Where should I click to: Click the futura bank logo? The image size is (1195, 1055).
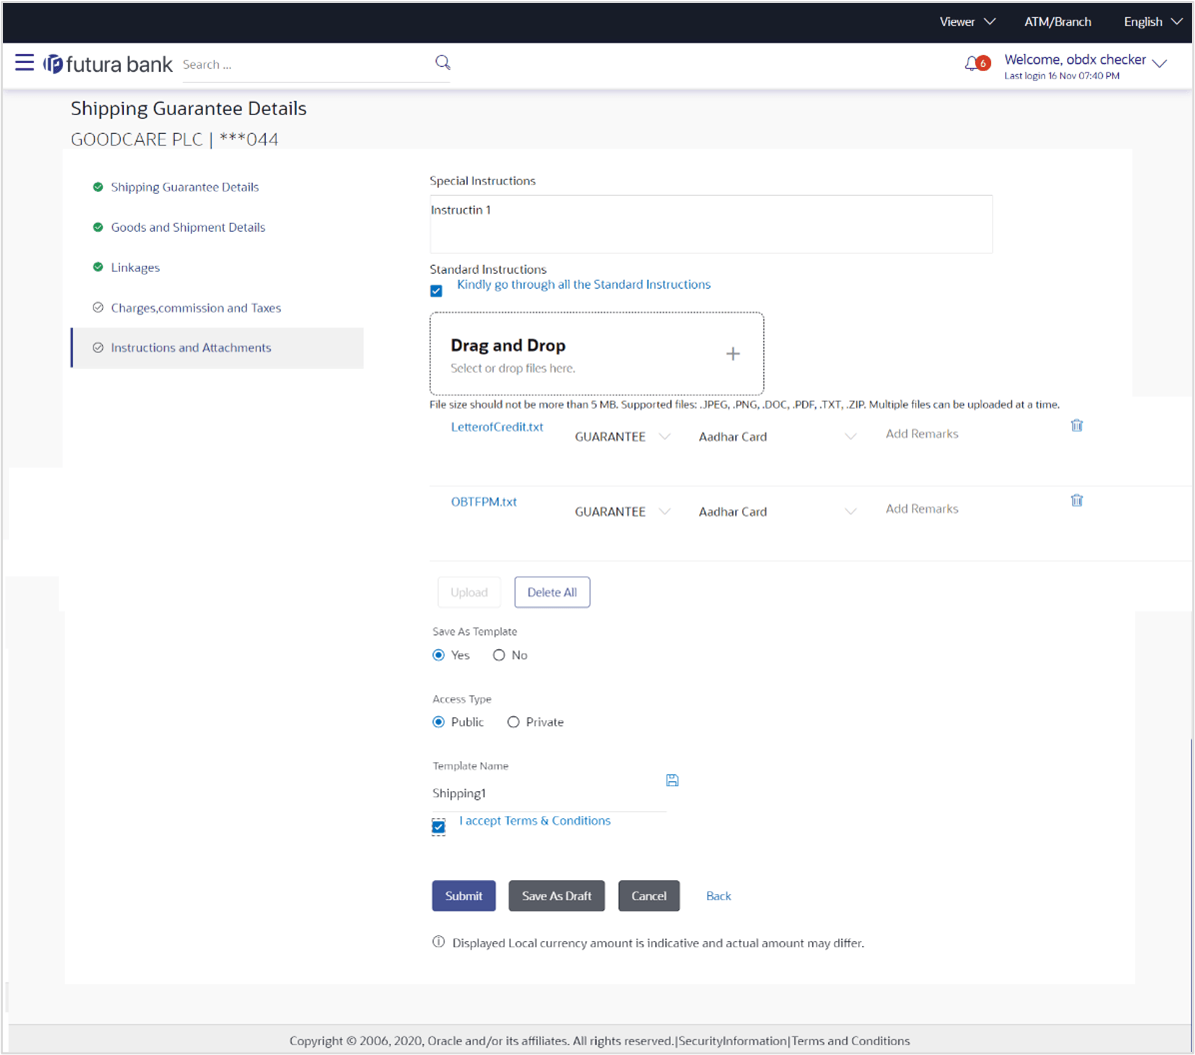coord(108,64)
